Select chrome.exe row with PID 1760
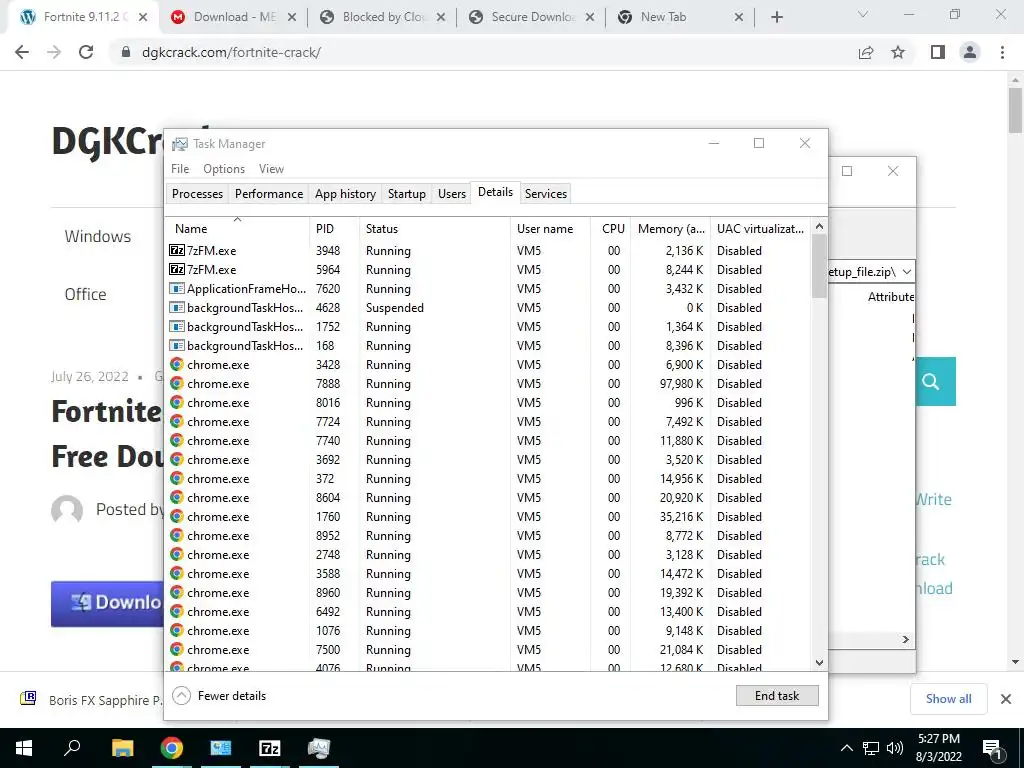 coord(487,517)
